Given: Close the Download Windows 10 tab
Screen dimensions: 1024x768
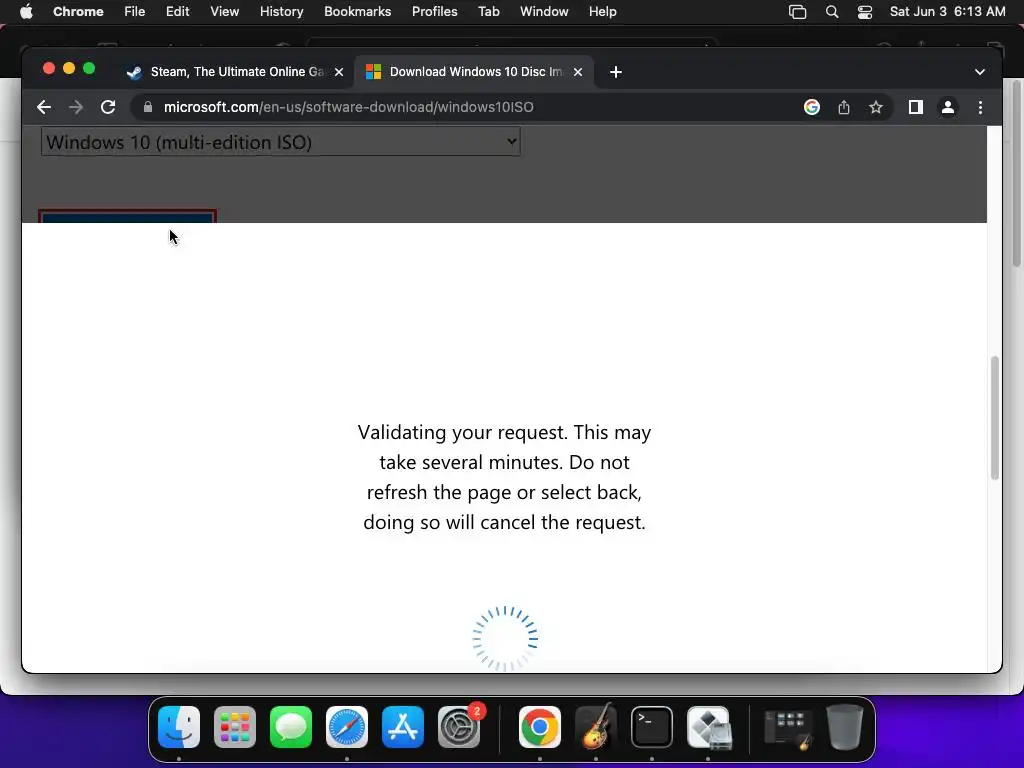Looking at the screenshot, I should [578, 72].
